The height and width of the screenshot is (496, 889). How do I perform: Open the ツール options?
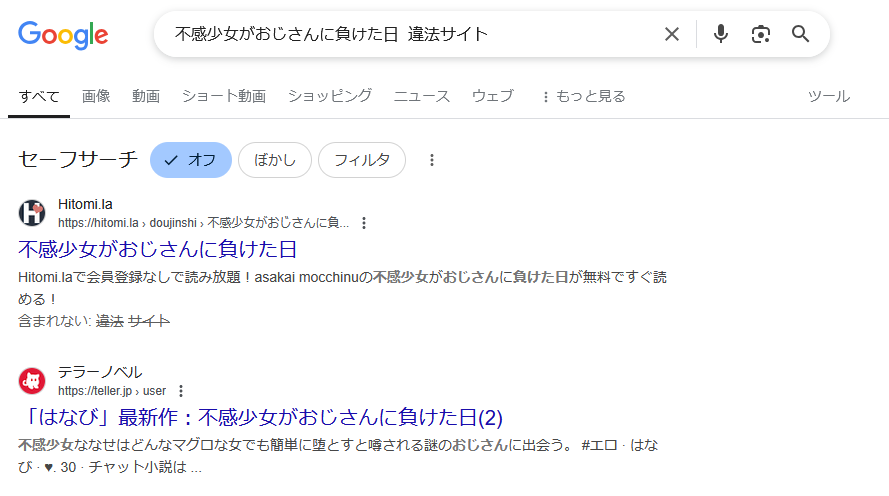point(829,96)
